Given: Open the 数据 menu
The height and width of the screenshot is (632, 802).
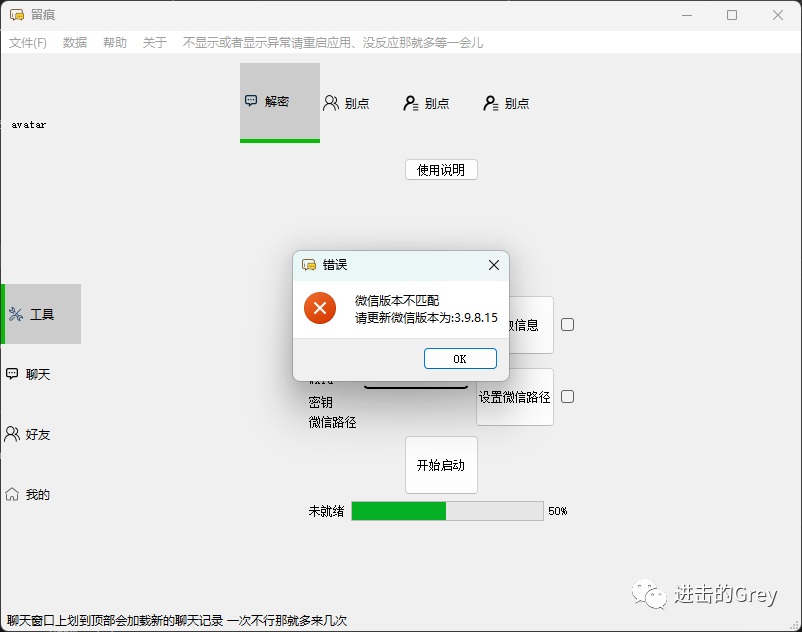Looking at the screenshot, I should [75, 42].
